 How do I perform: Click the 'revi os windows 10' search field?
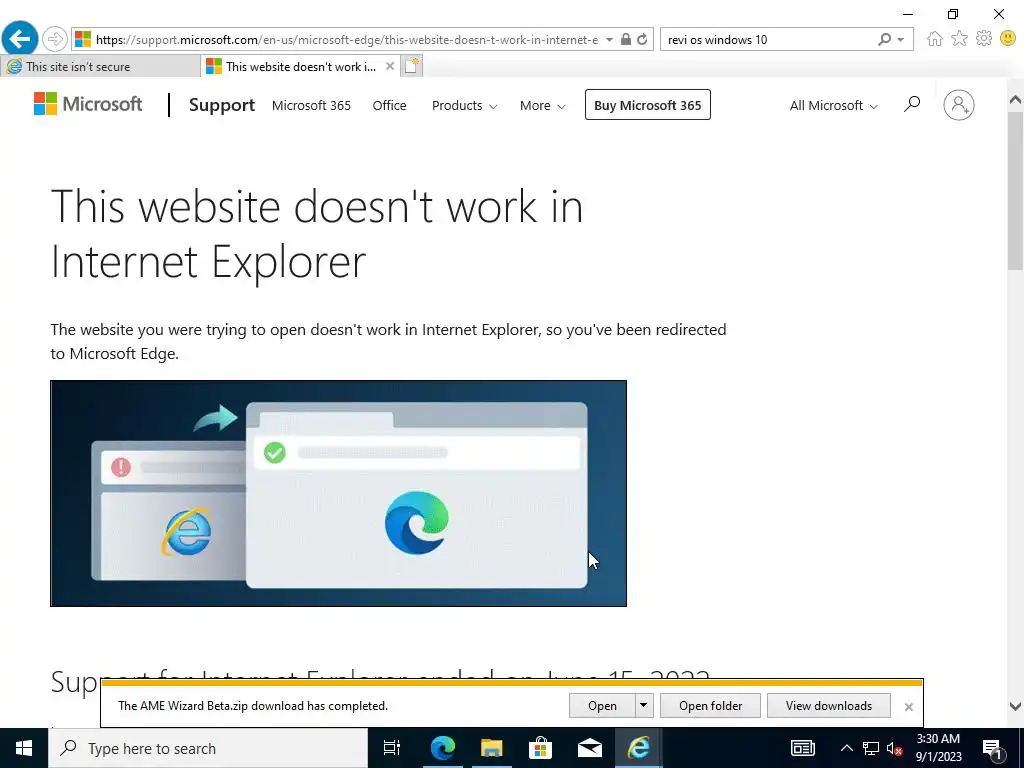[x=769, y=39]
